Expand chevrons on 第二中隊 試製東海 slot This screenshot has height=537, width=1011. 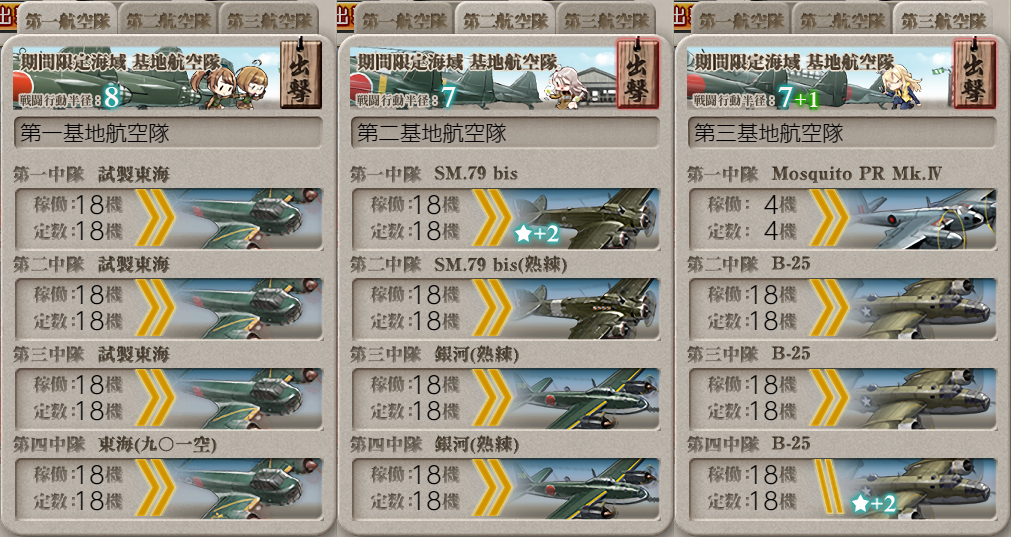[x=155, y=308]
